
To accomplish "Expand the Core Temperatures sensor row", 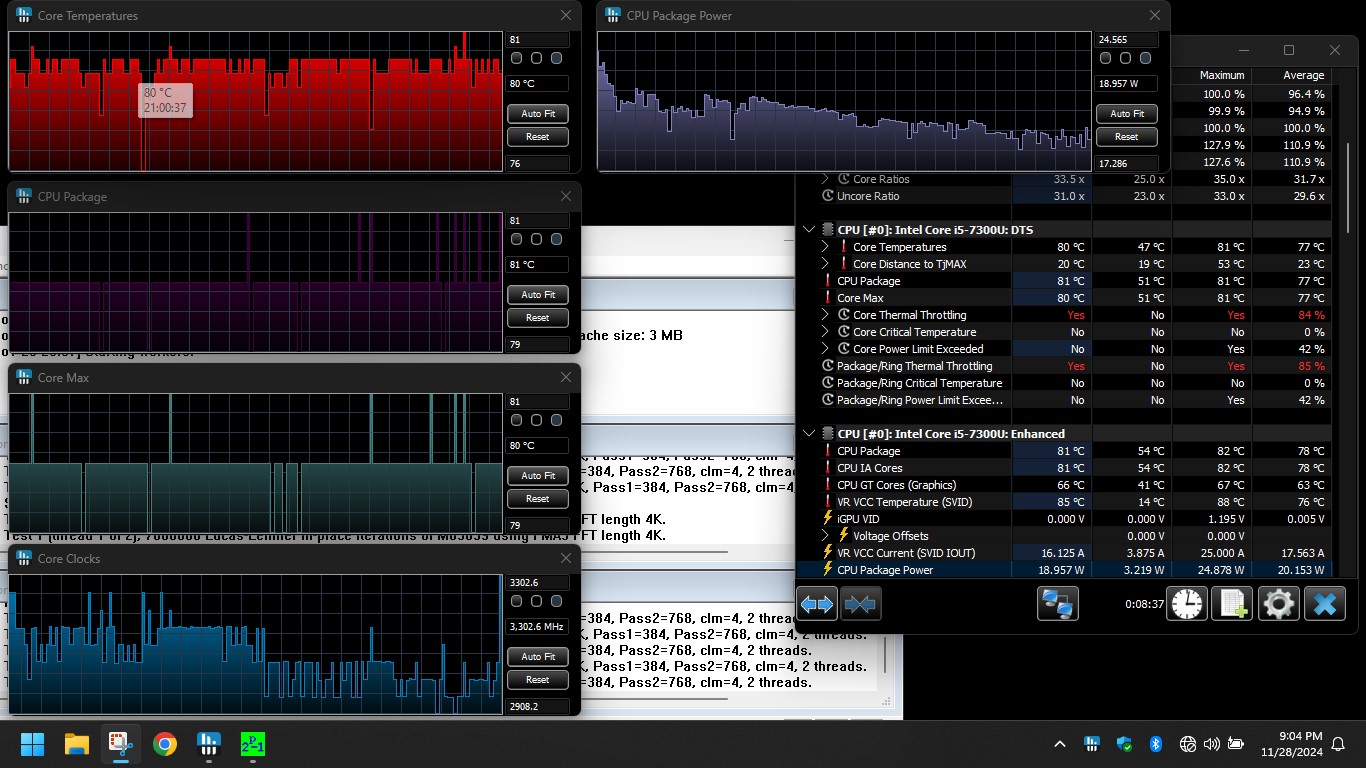I will (x=826, y=247).
